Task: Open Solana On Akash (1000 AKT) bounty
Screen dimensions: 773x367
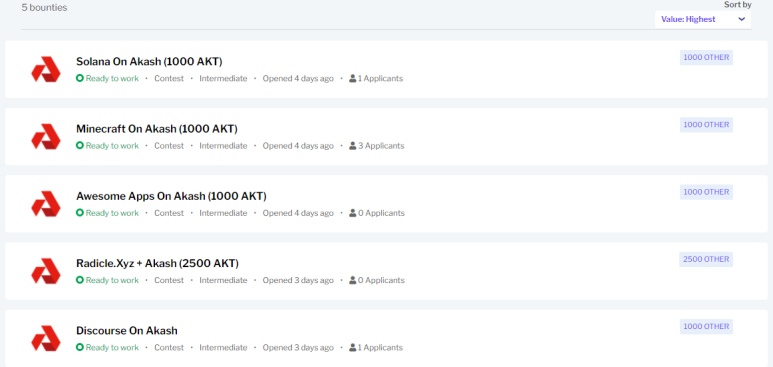Action: tap(149, 62)
